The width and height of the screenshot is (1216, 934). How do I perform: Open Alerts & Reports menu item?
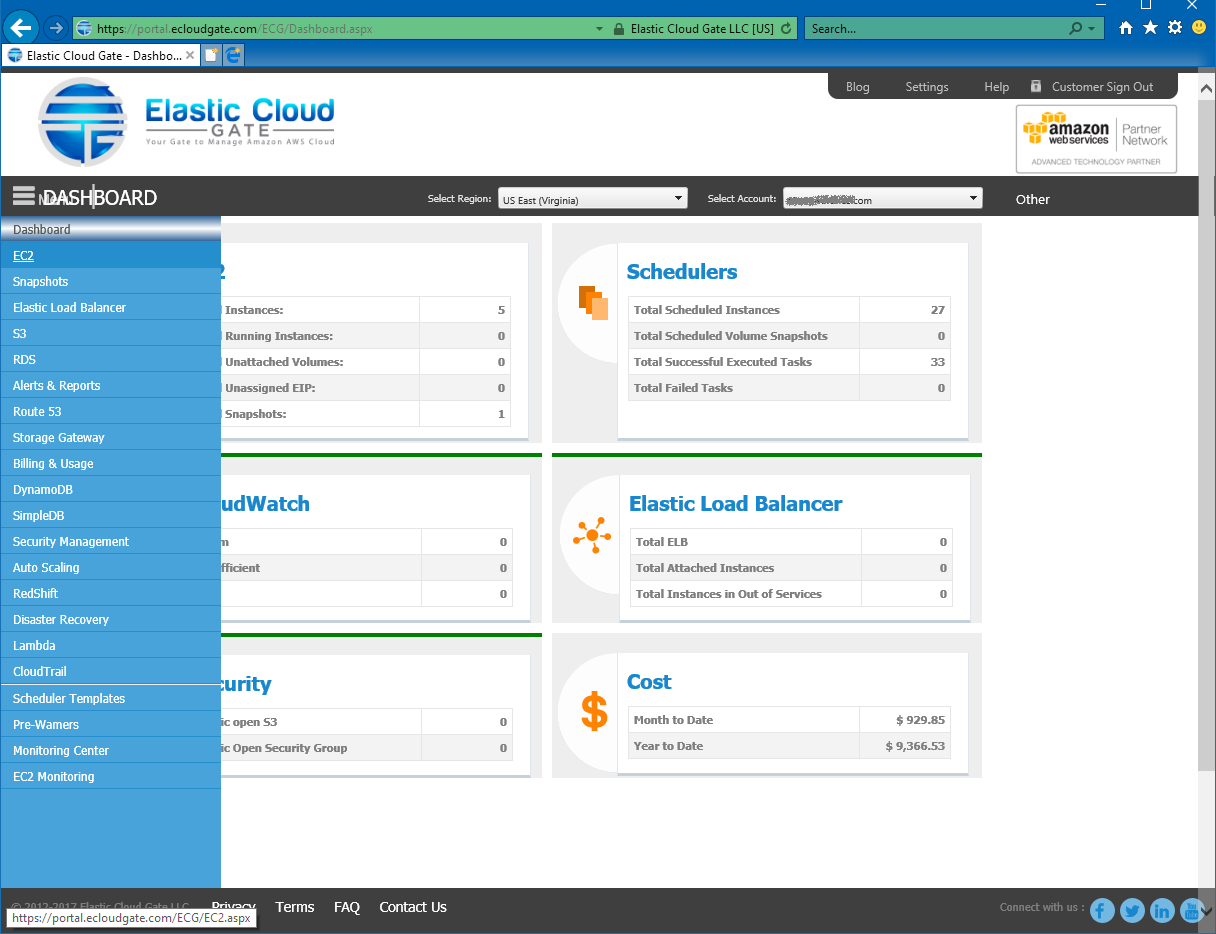pyautogui.click(x=110, y=385)
